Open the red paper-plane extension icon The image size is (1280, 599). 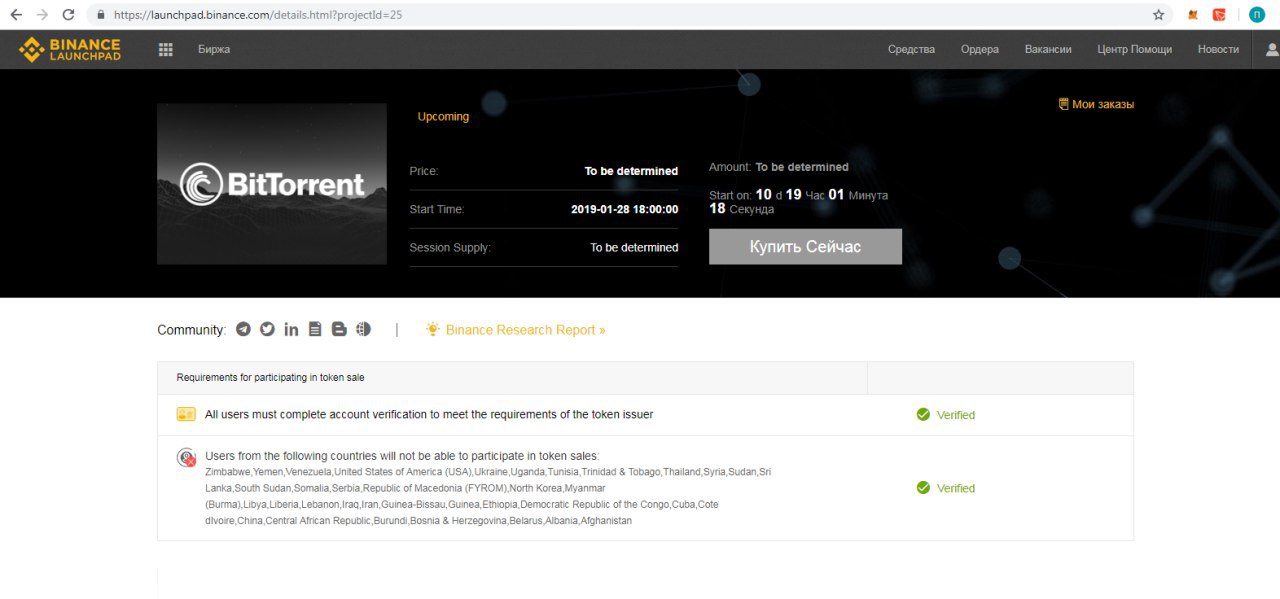1219,15
